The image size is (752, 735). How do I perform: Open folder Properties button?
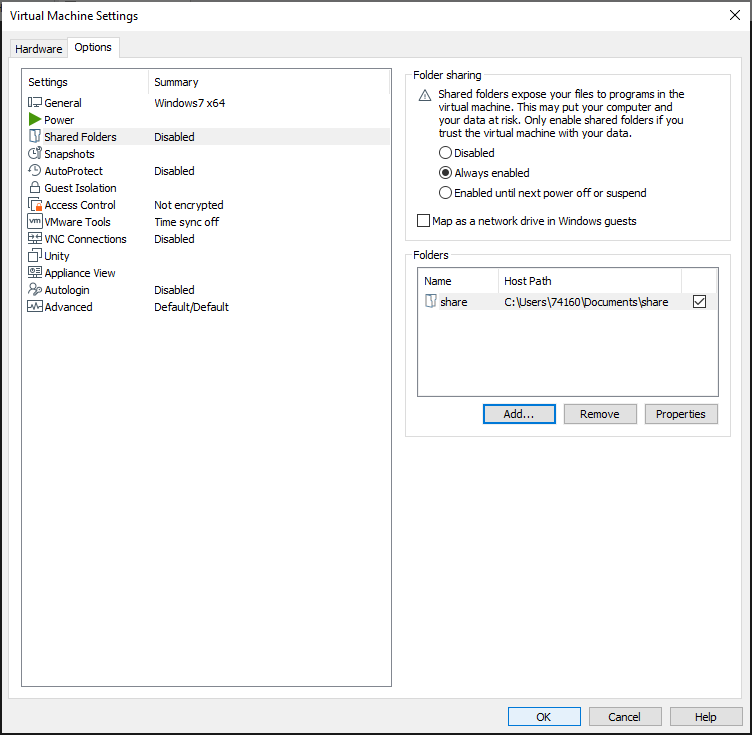pos(681,414)
